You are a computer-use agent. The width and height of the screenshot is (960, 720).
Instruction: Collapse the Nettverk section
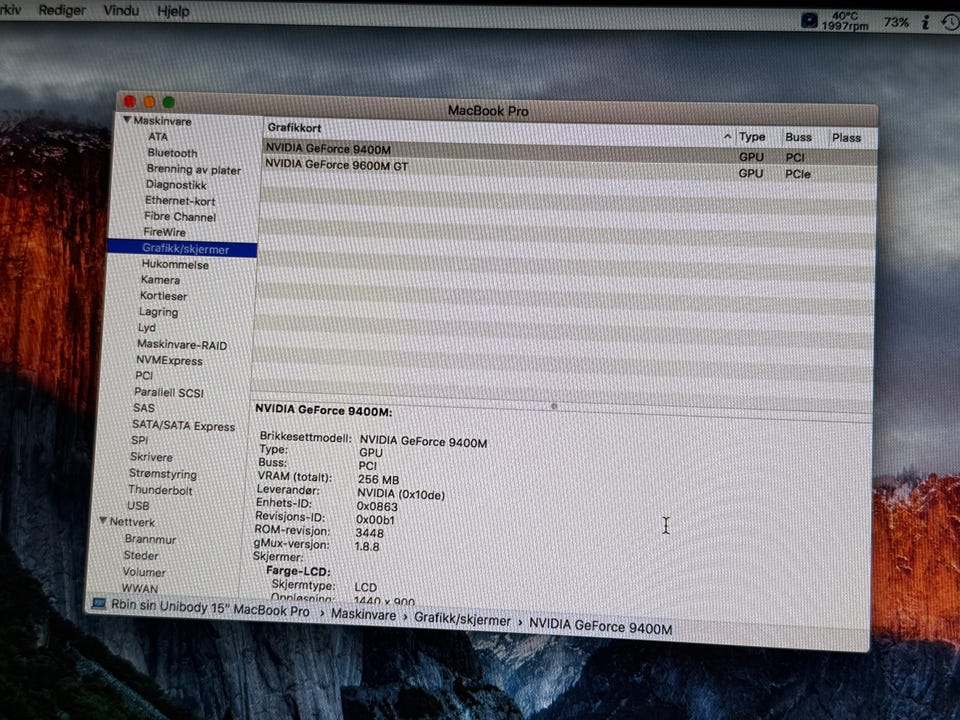103,520
